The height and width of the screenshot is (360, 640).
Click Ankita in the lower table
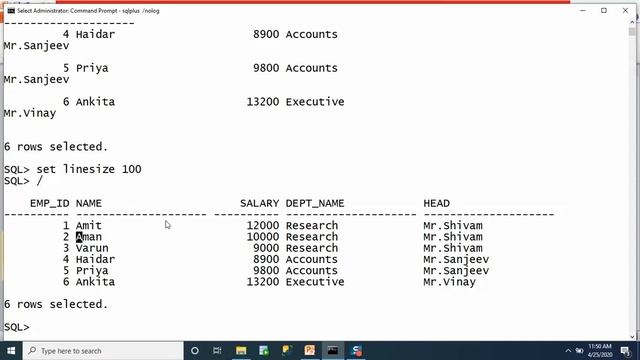click(95, 282)
